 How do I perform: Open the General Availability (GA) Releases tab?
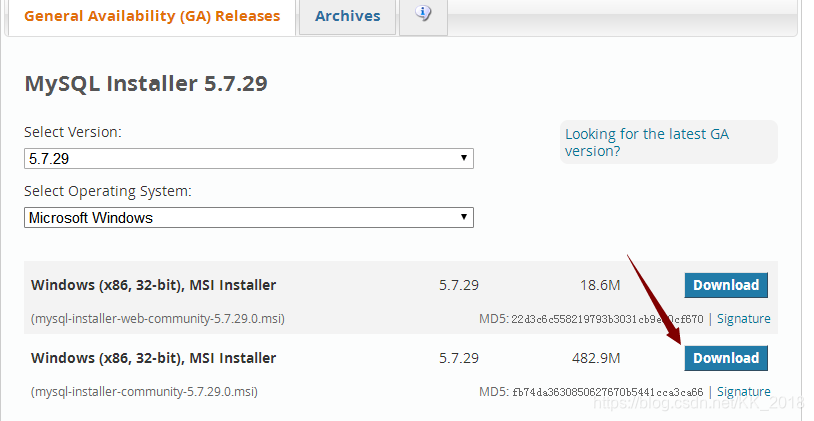point(151,16)
